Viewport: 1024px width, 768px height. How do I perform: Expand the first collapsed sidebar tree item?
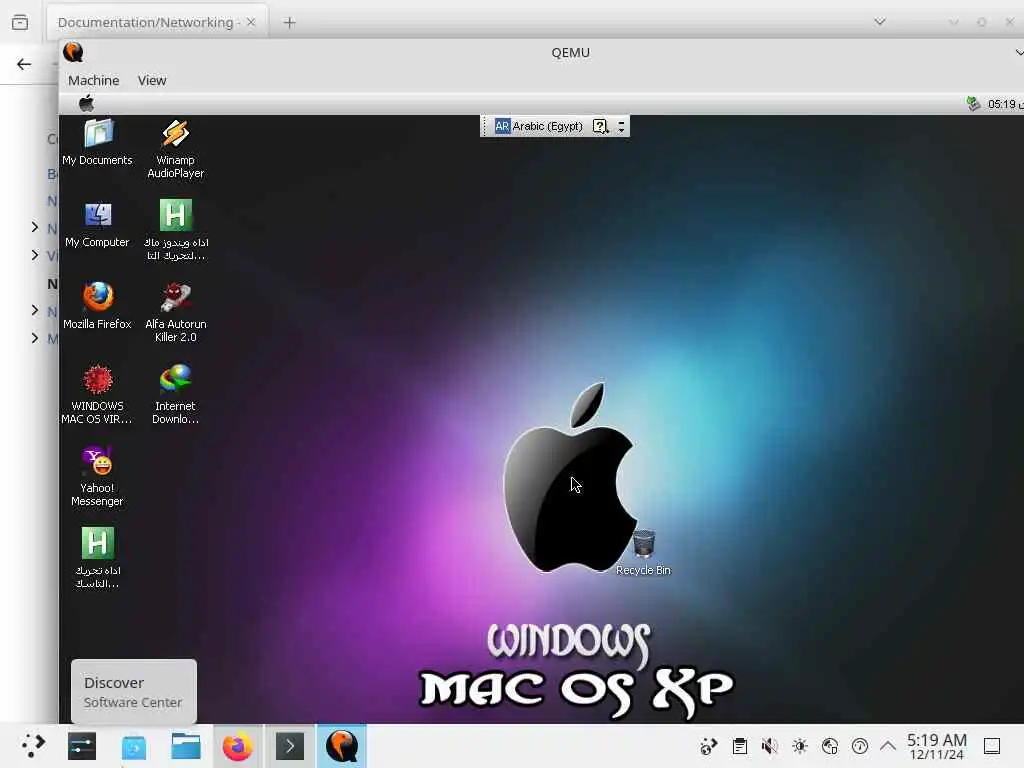(x=35, y=227)
